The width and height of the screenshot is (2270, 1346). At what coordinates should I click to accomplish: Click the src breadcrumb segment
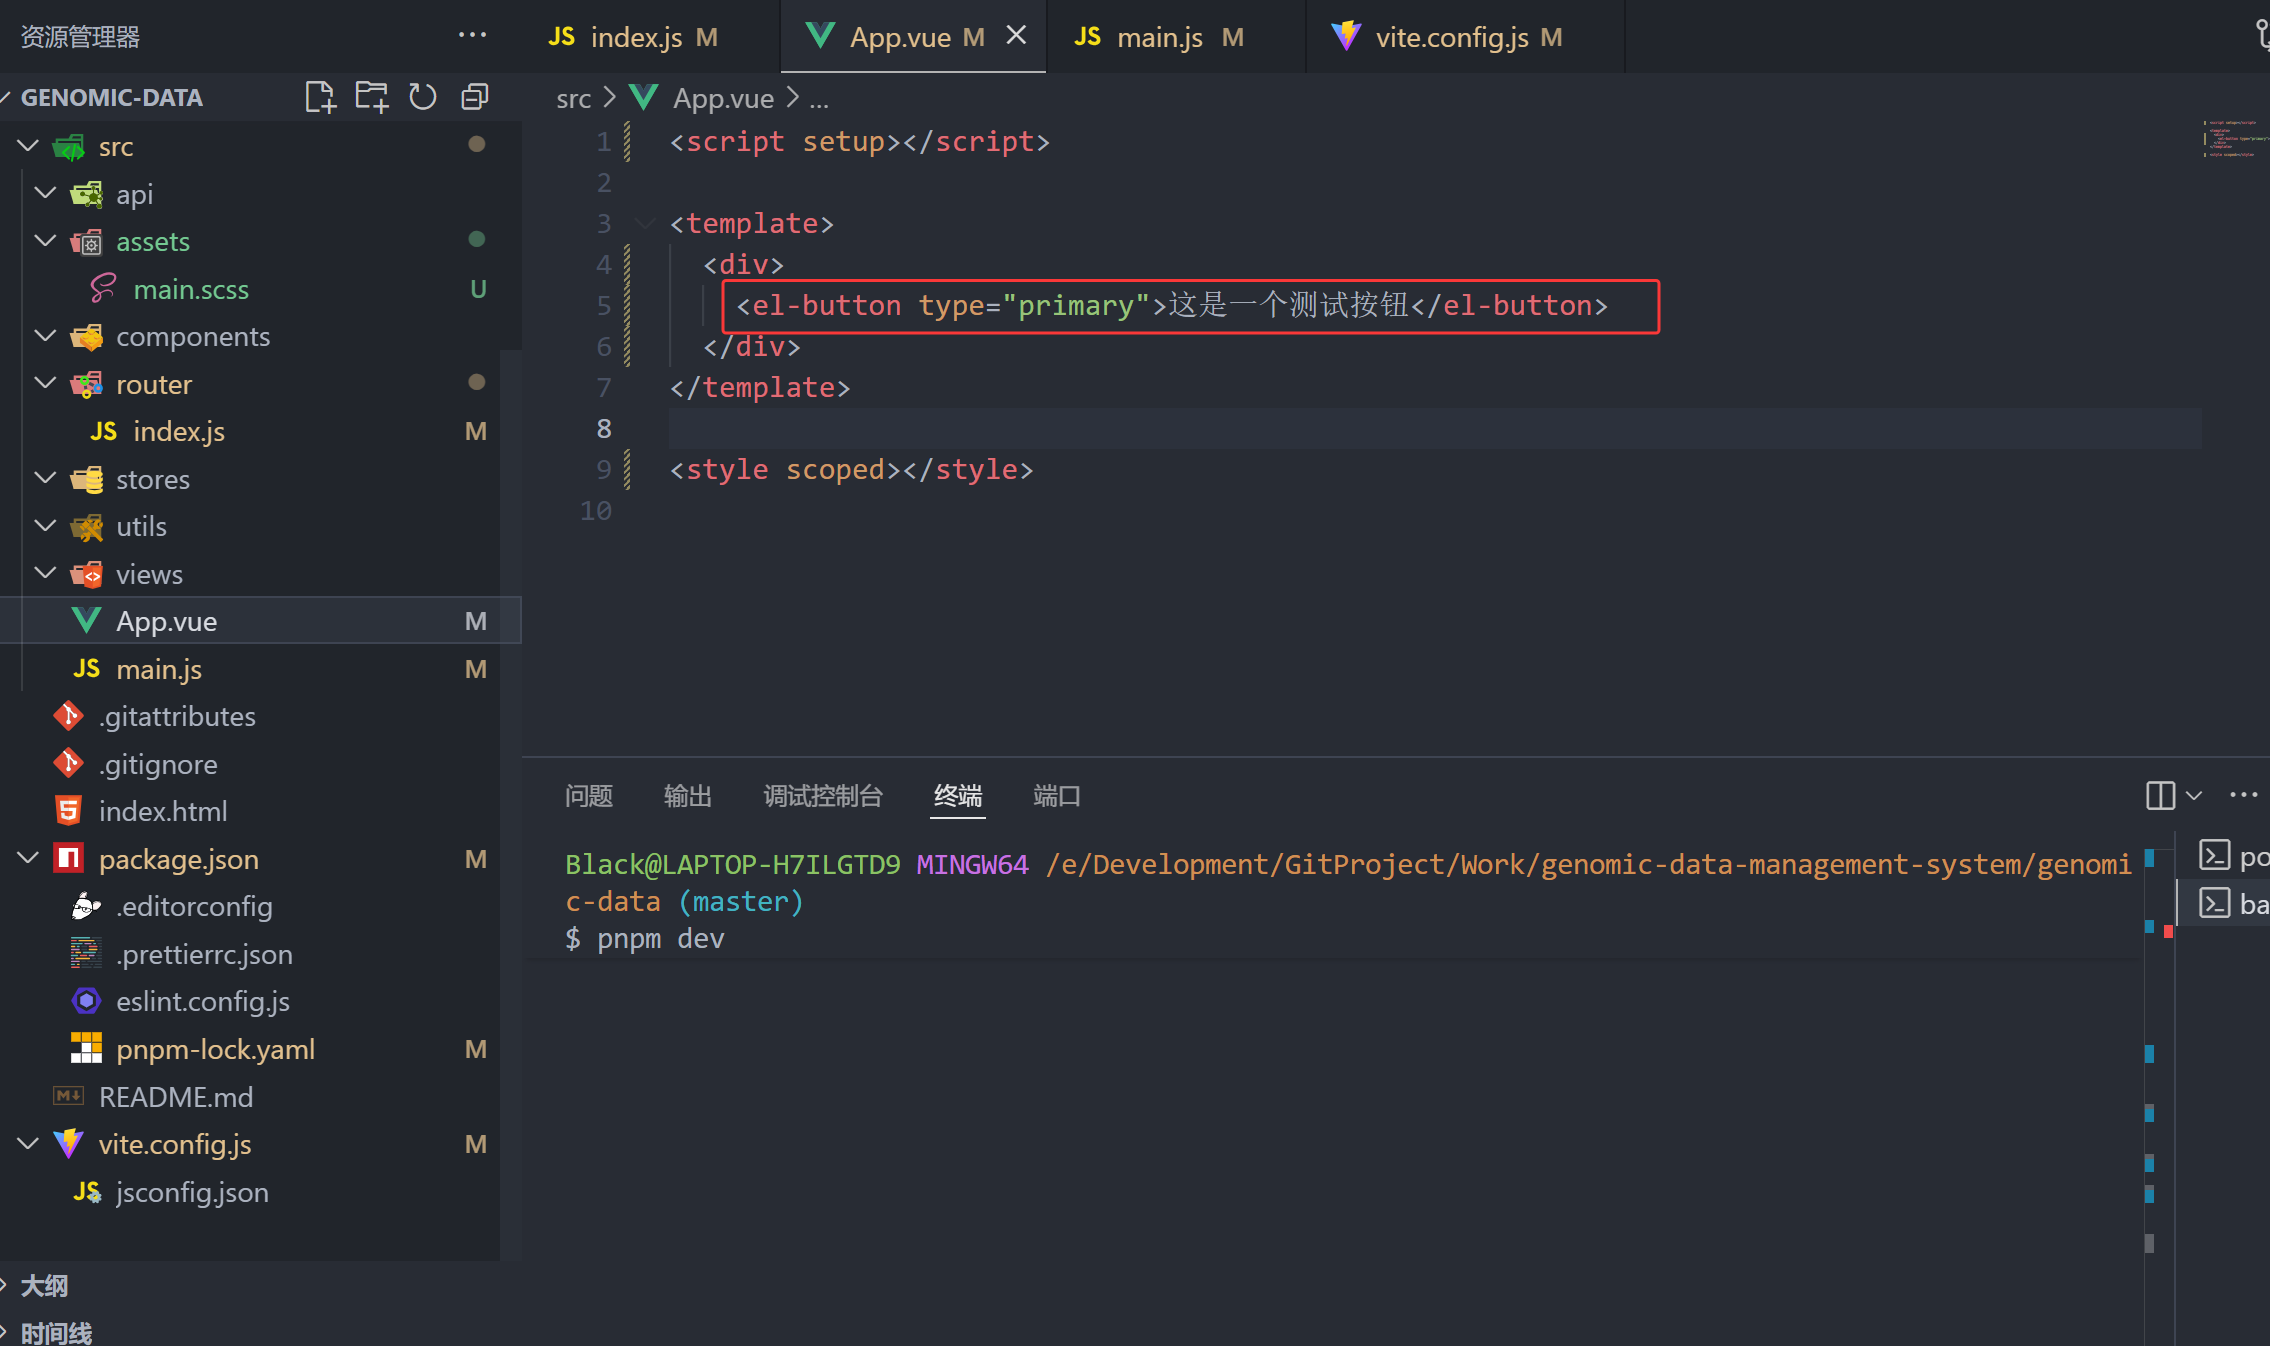pos(573,99)
